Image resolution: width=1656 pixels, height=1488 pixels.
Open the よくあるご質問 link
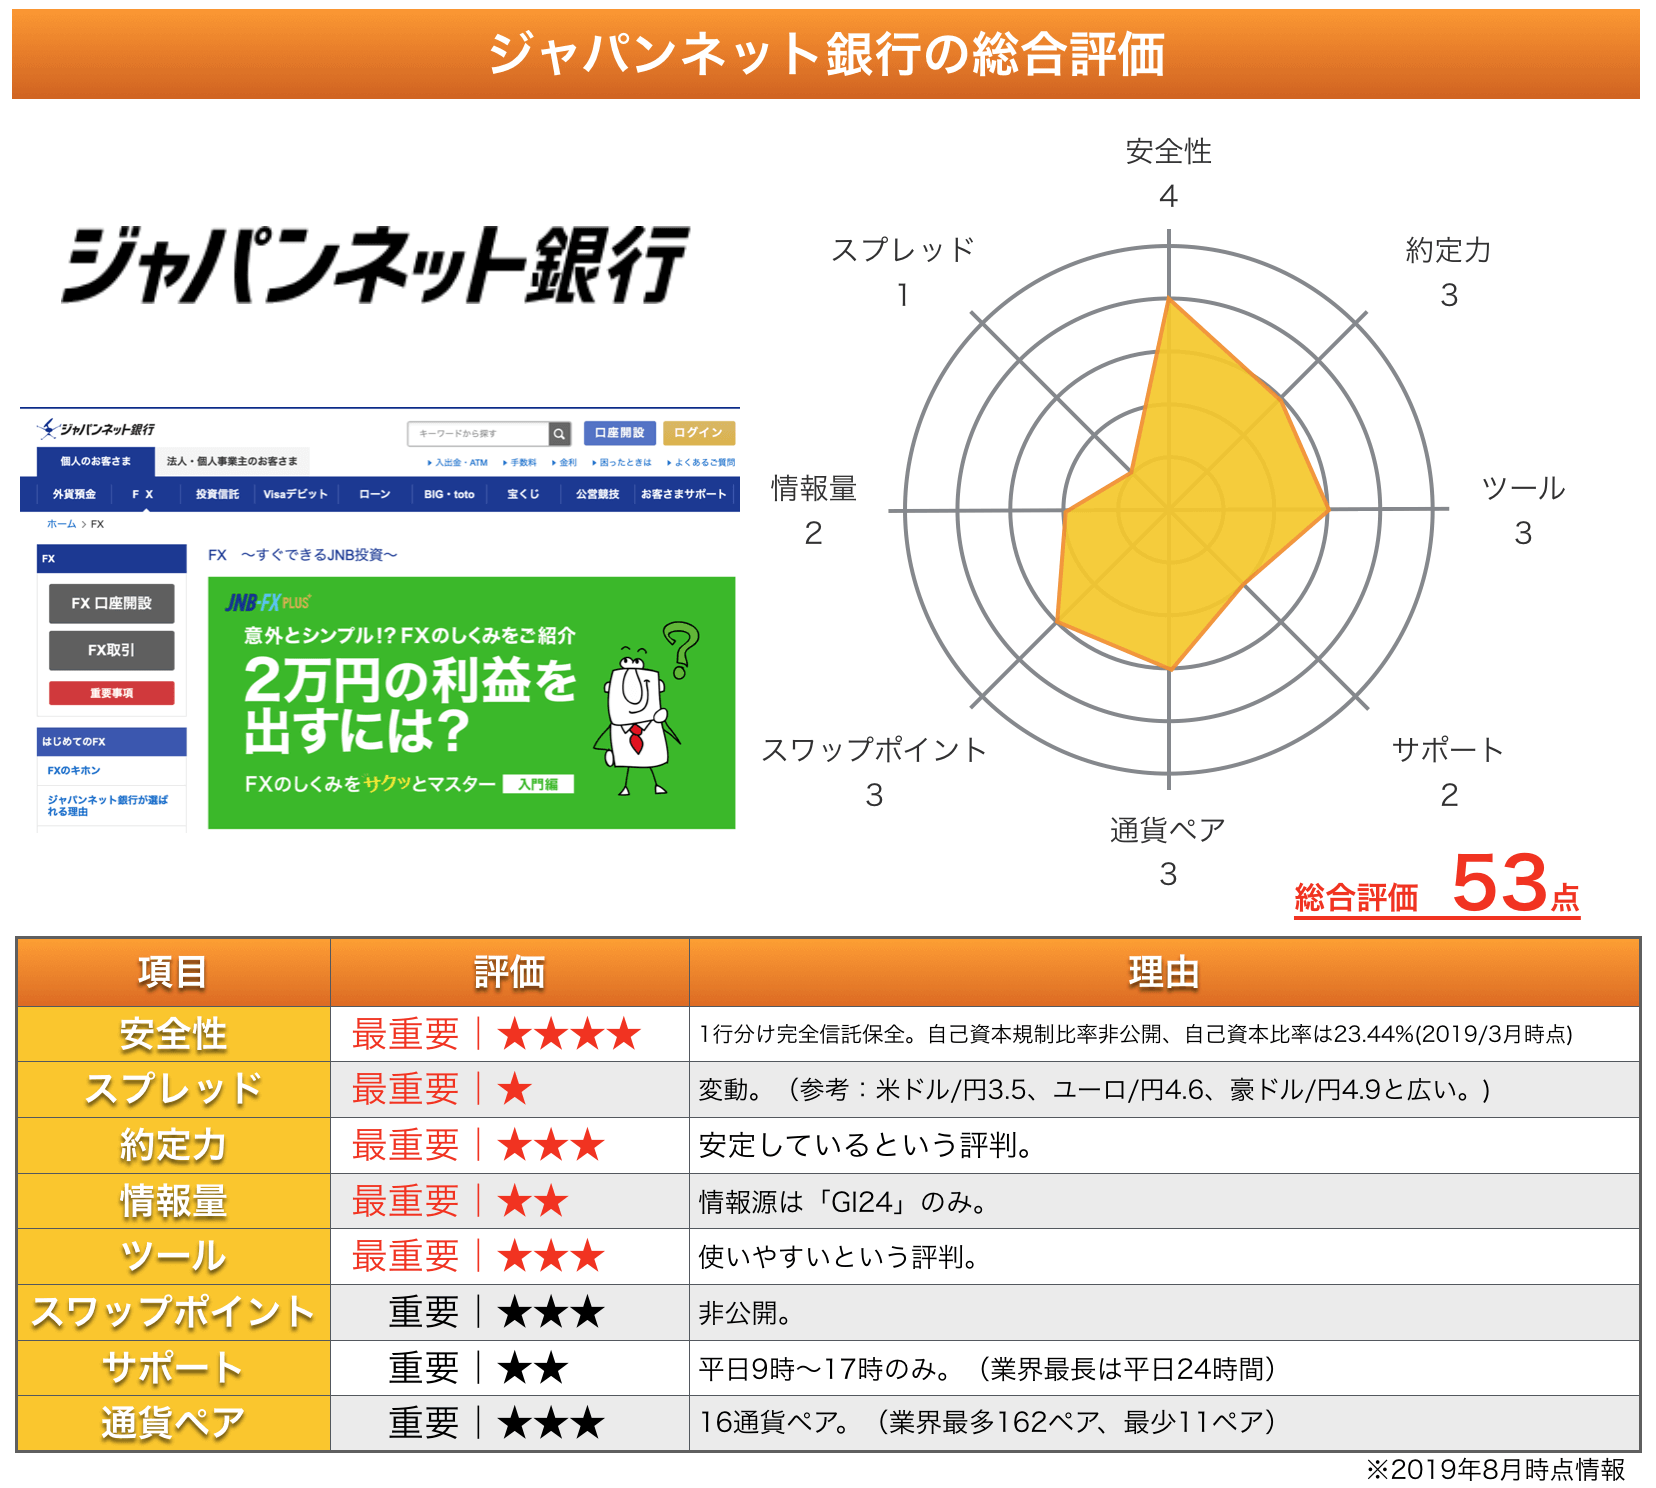pyautogui.click(x=701, y=463)
